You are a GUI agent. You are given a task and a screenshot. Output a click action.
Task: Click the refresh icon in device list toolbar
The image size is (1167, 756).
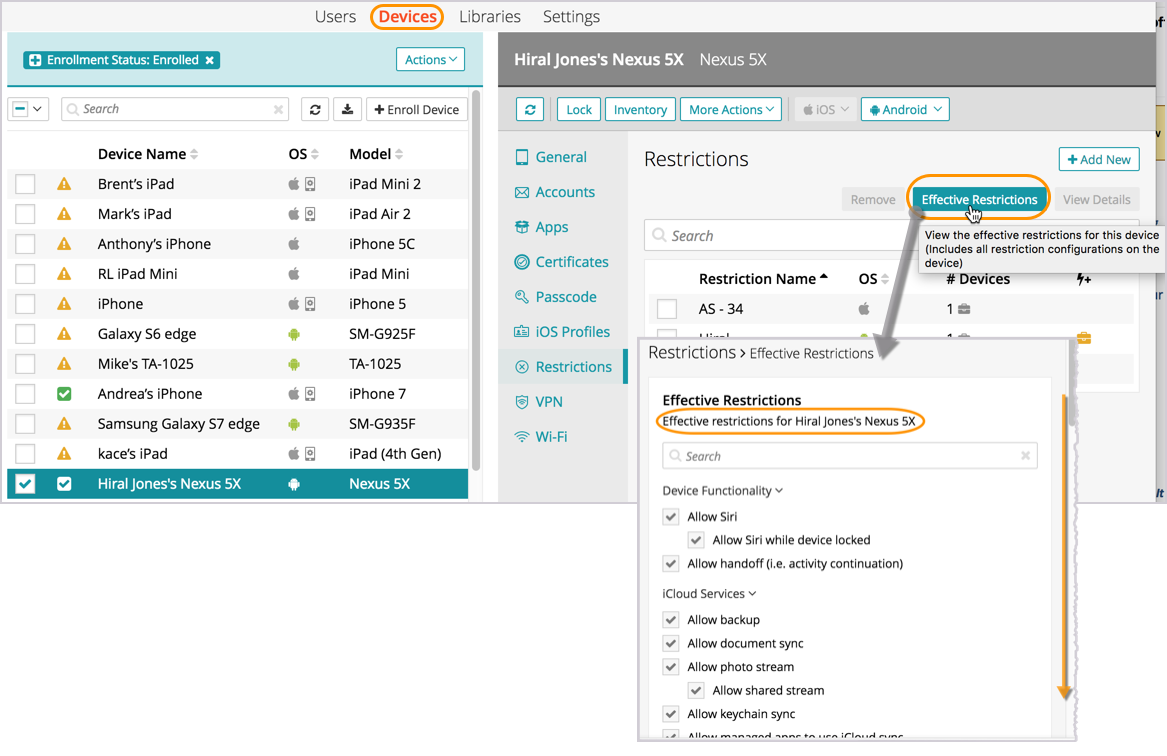click(x=315, y=110)
